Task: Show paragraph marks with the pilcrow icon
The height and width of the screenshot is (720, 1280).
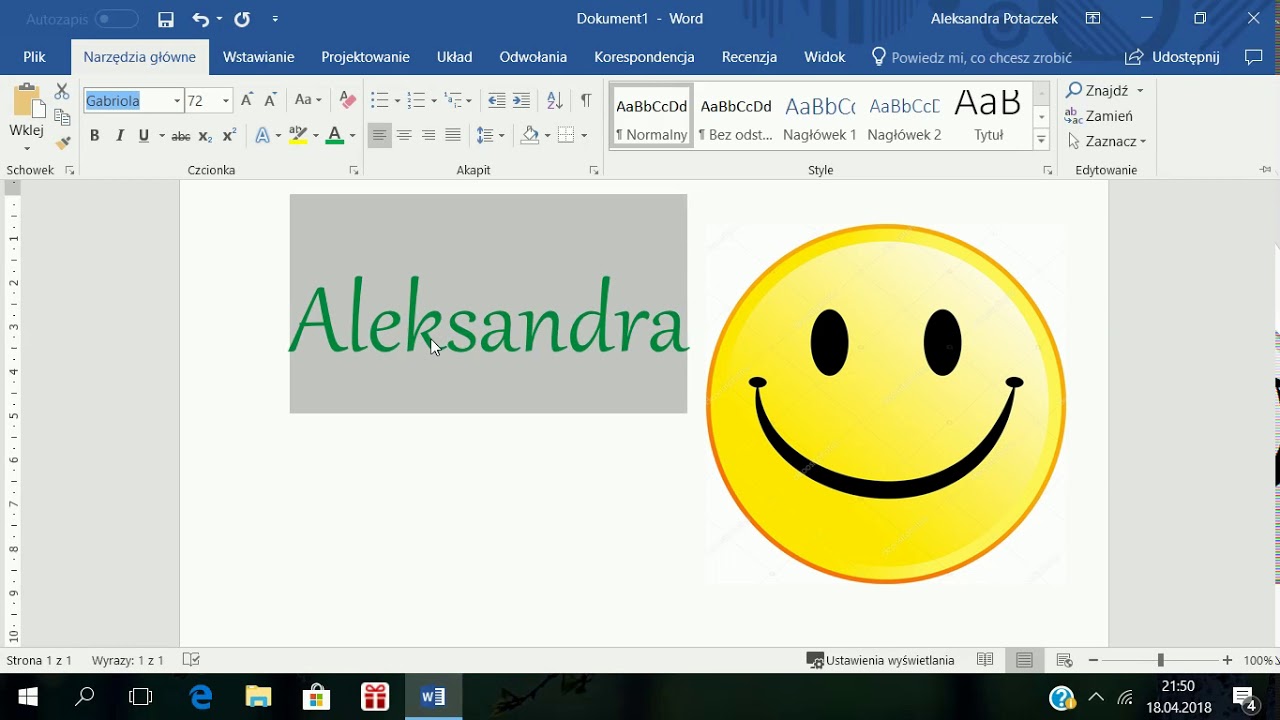Action: coord(586,100)
